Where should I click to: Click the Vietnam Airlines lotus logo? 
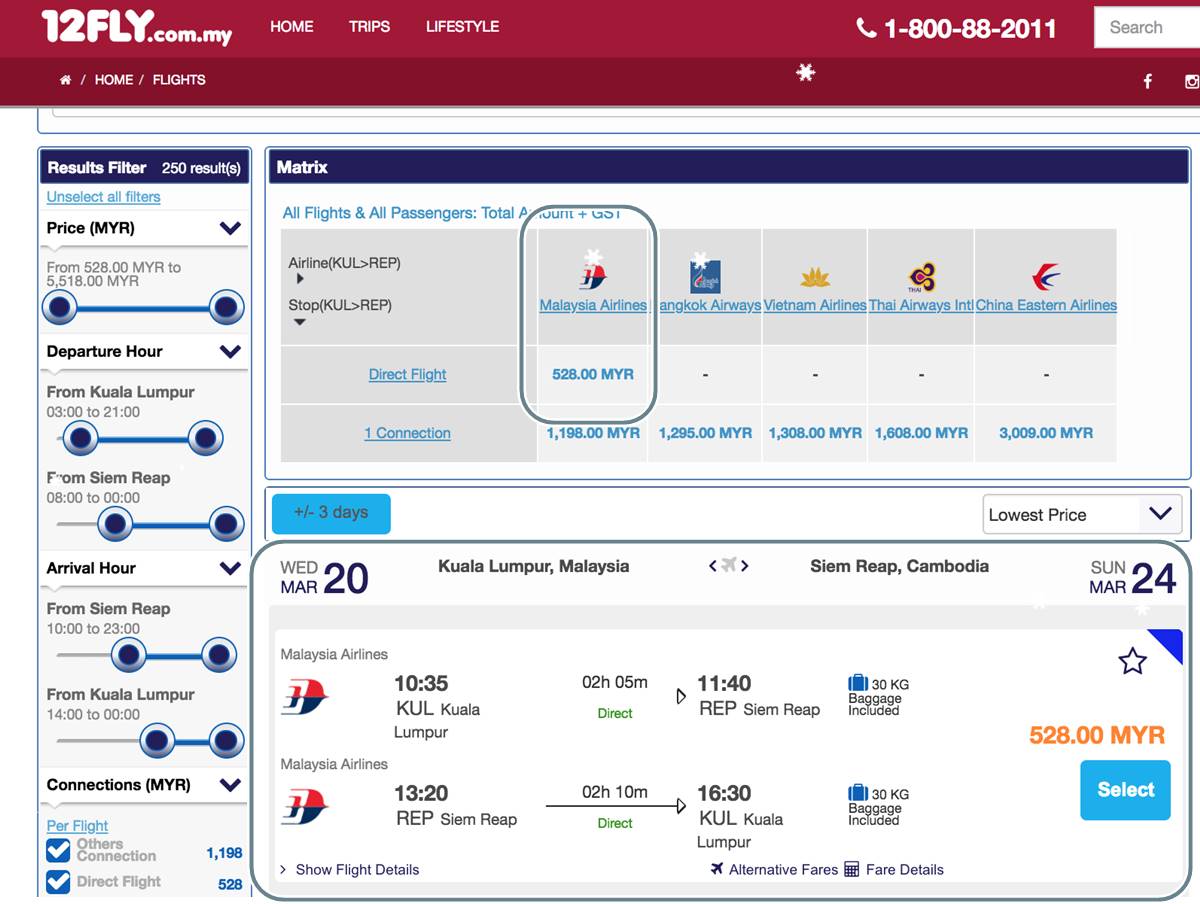pos(815,277)
